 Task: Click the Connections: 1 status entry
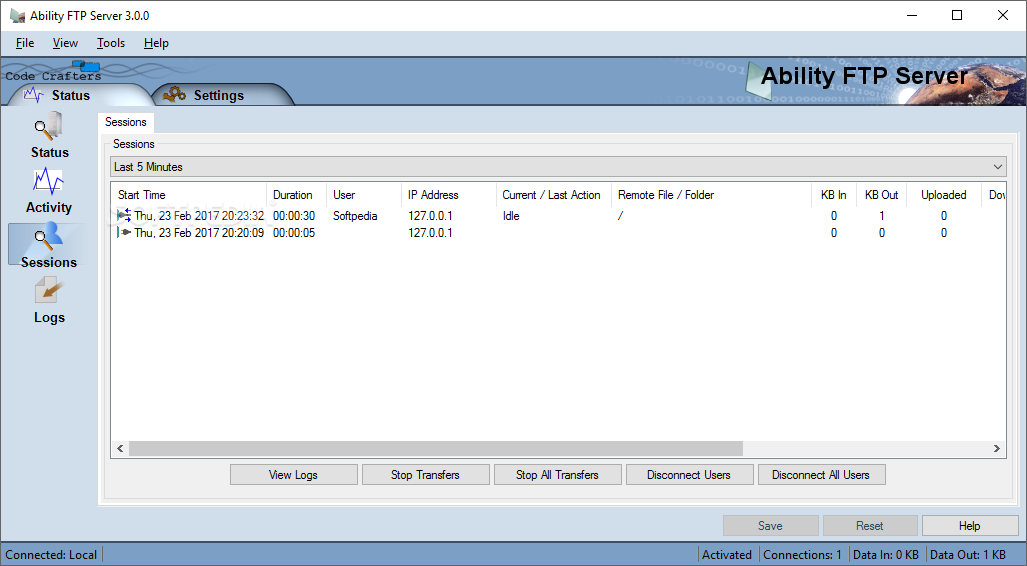click(x=802, y=555)
